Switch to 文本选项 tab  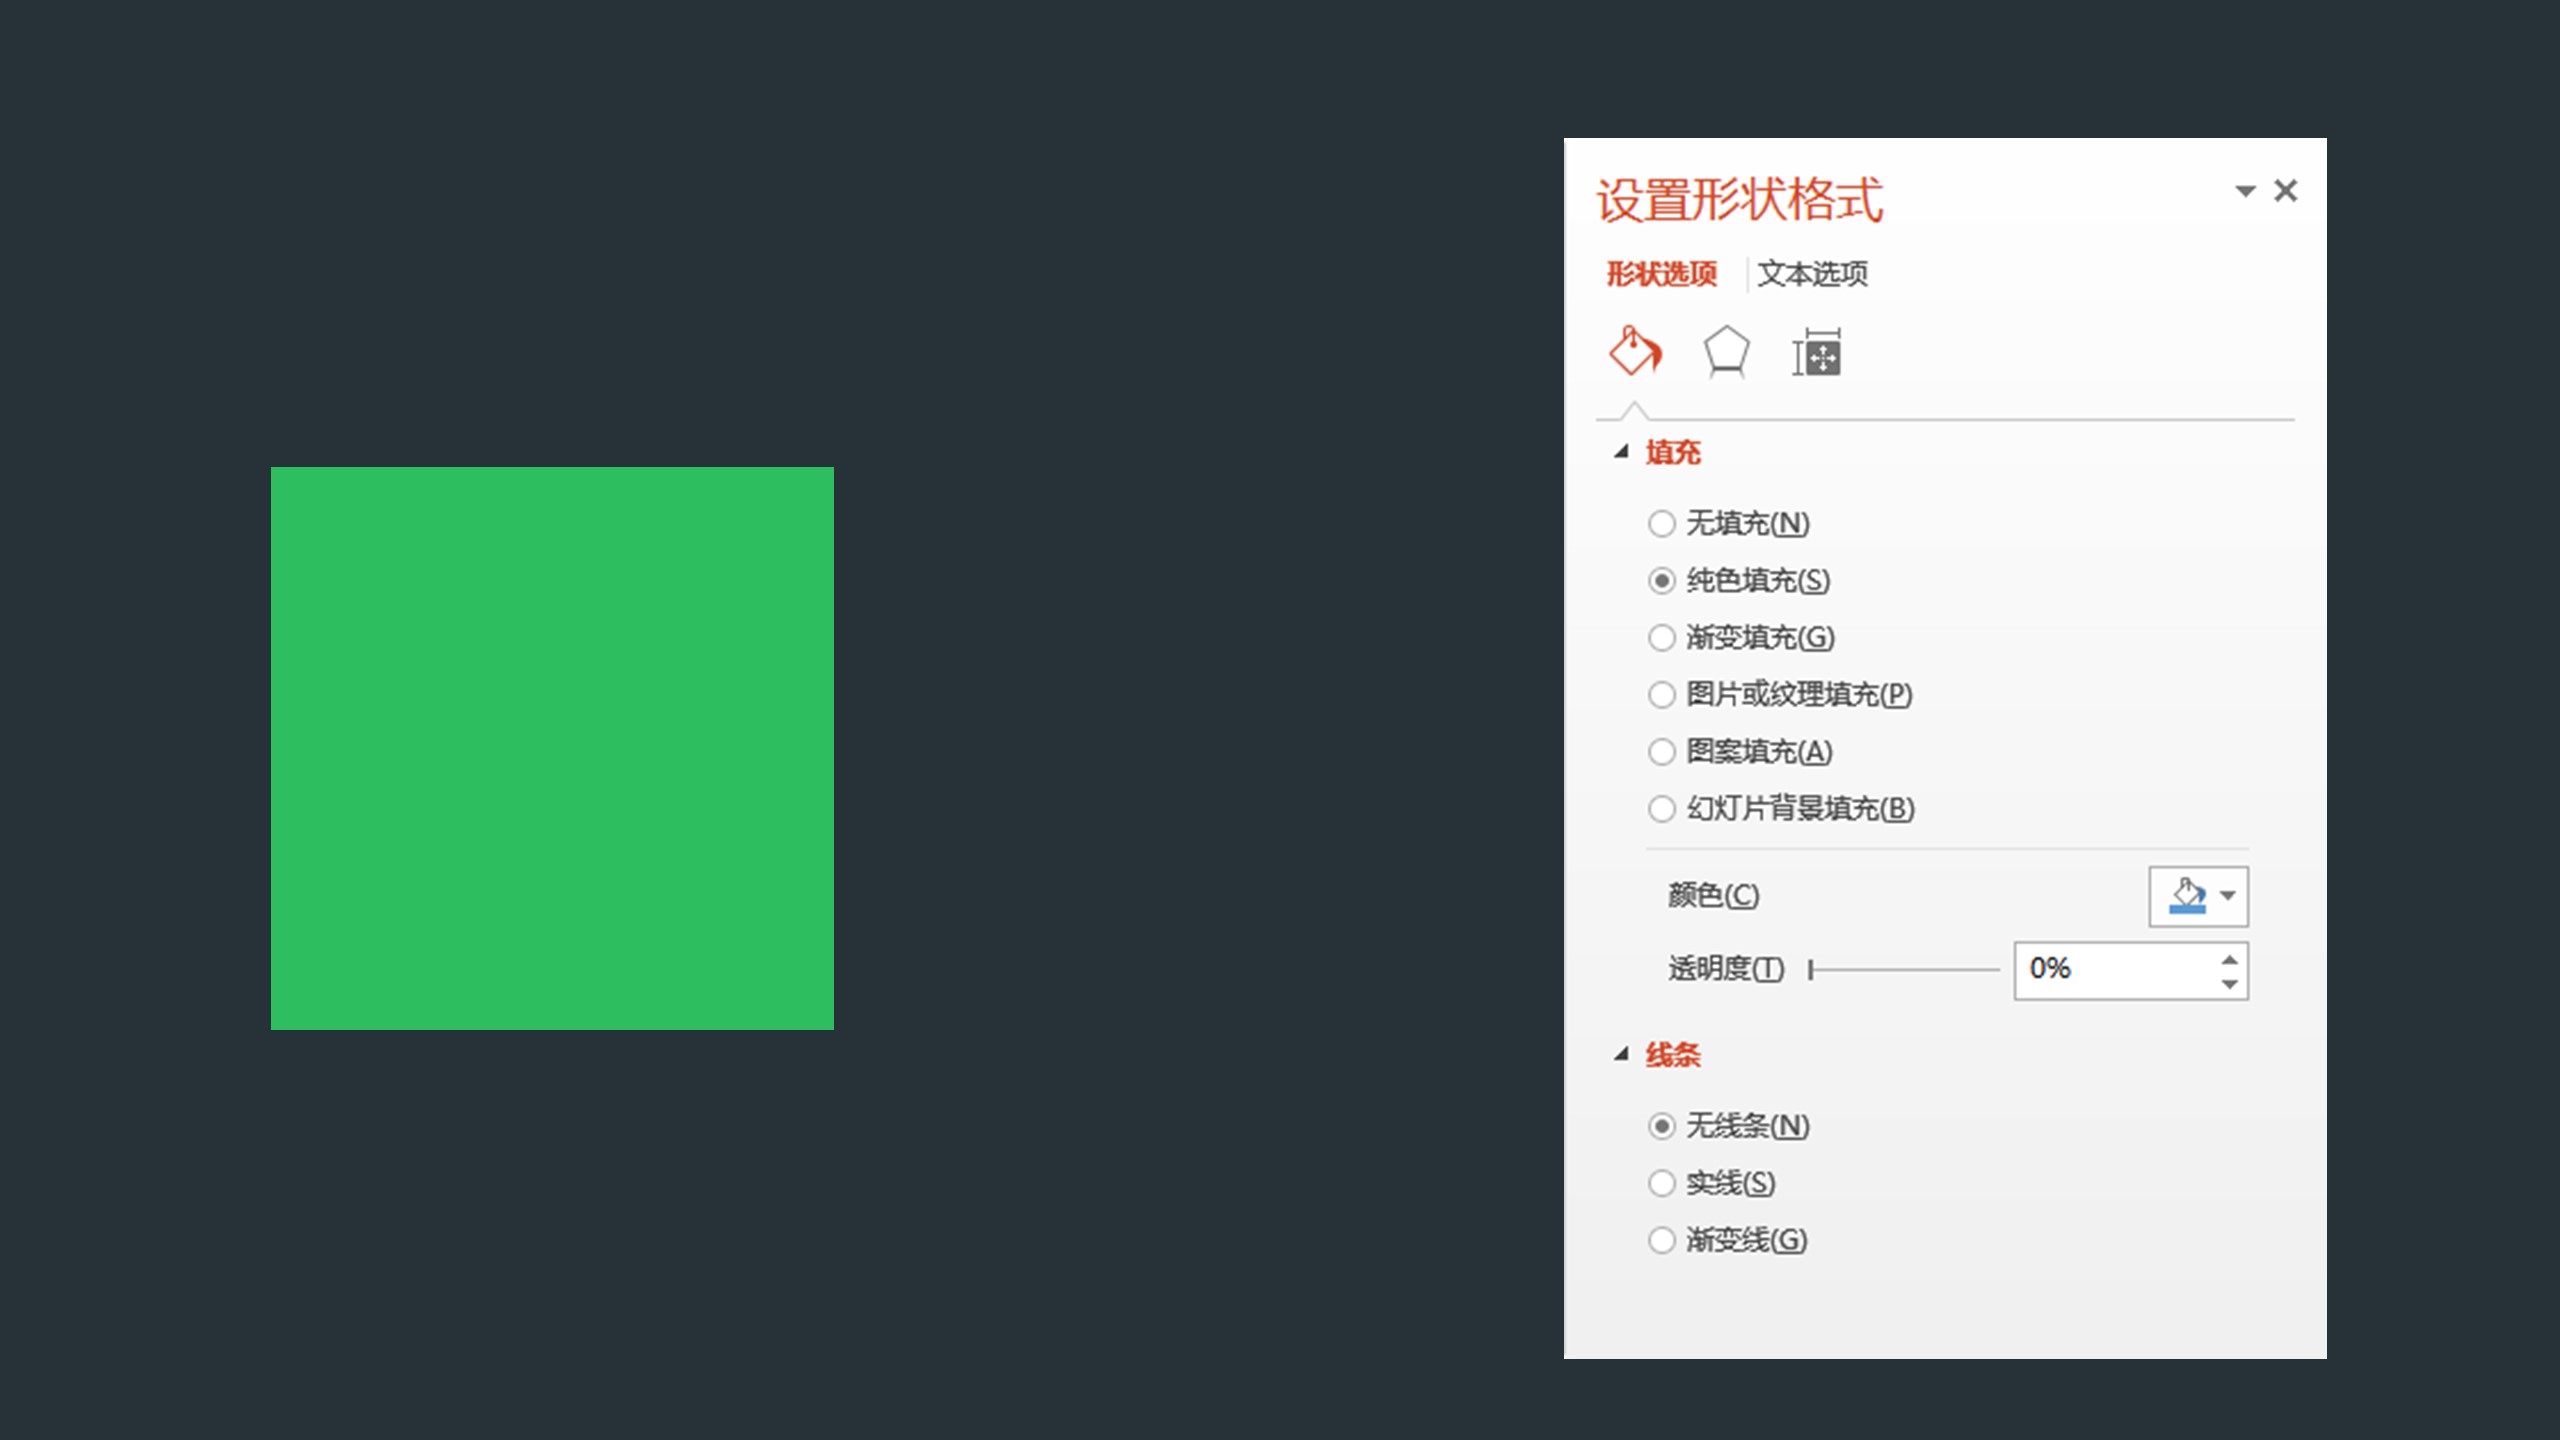1812,274
